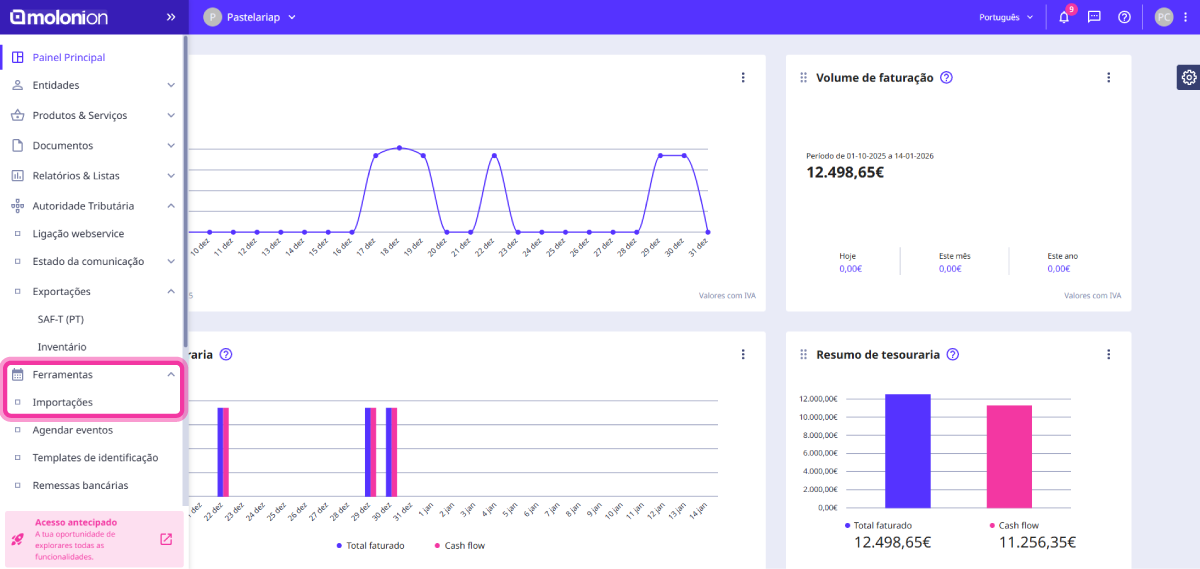Click the help question mark in header
The width and height of the screenshot is (1200, 569).
tap(1124, 17)
